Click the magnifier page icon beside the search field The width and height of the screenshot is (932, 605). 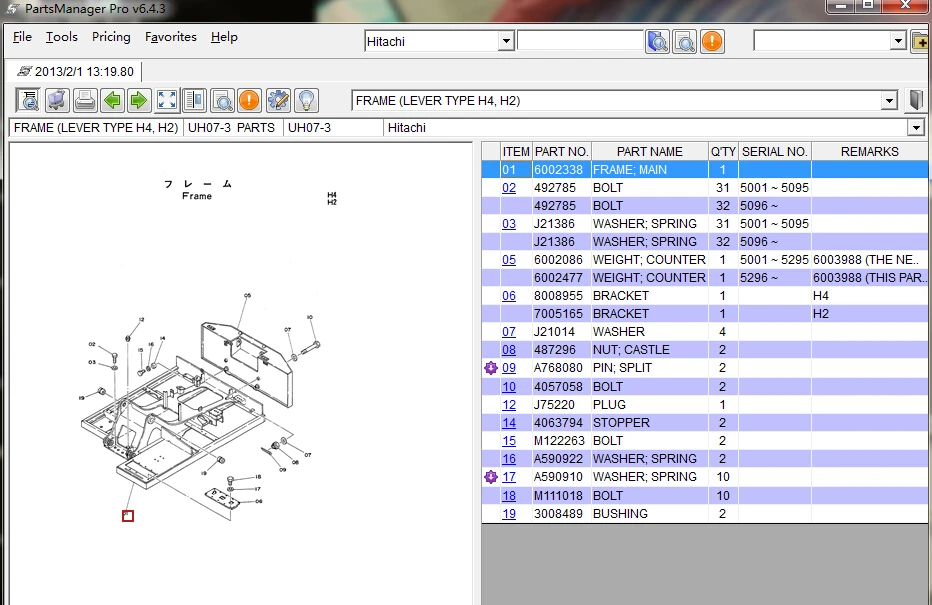(x=684, y=42)
